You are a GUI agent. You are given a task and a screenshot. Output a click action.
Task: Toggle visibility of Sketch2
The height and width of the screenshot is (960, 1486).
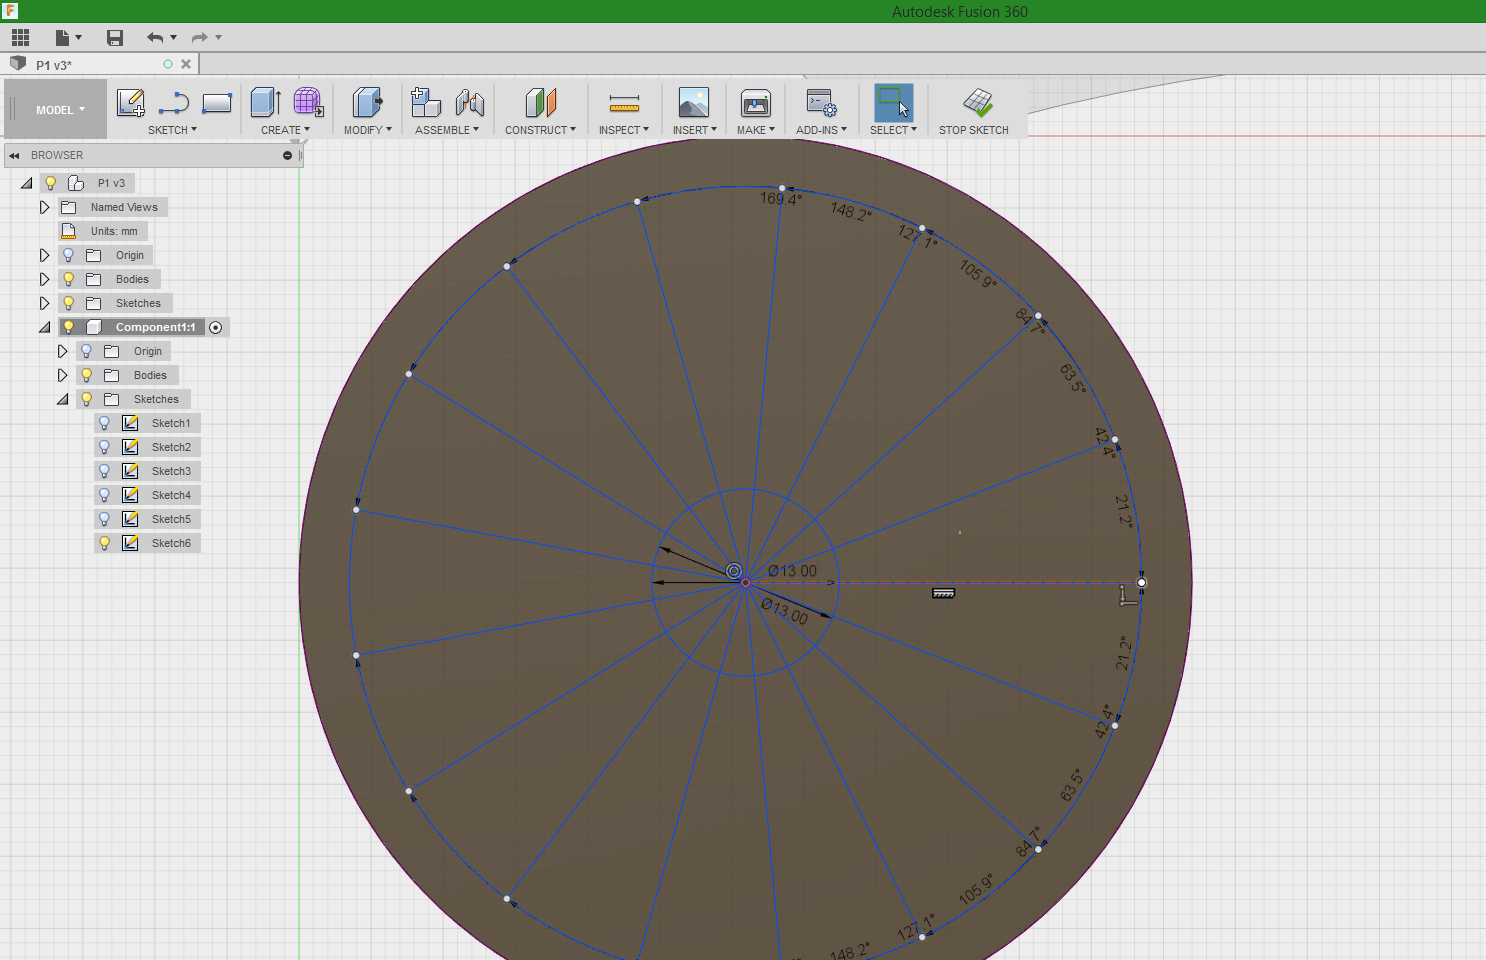(104, 447)
